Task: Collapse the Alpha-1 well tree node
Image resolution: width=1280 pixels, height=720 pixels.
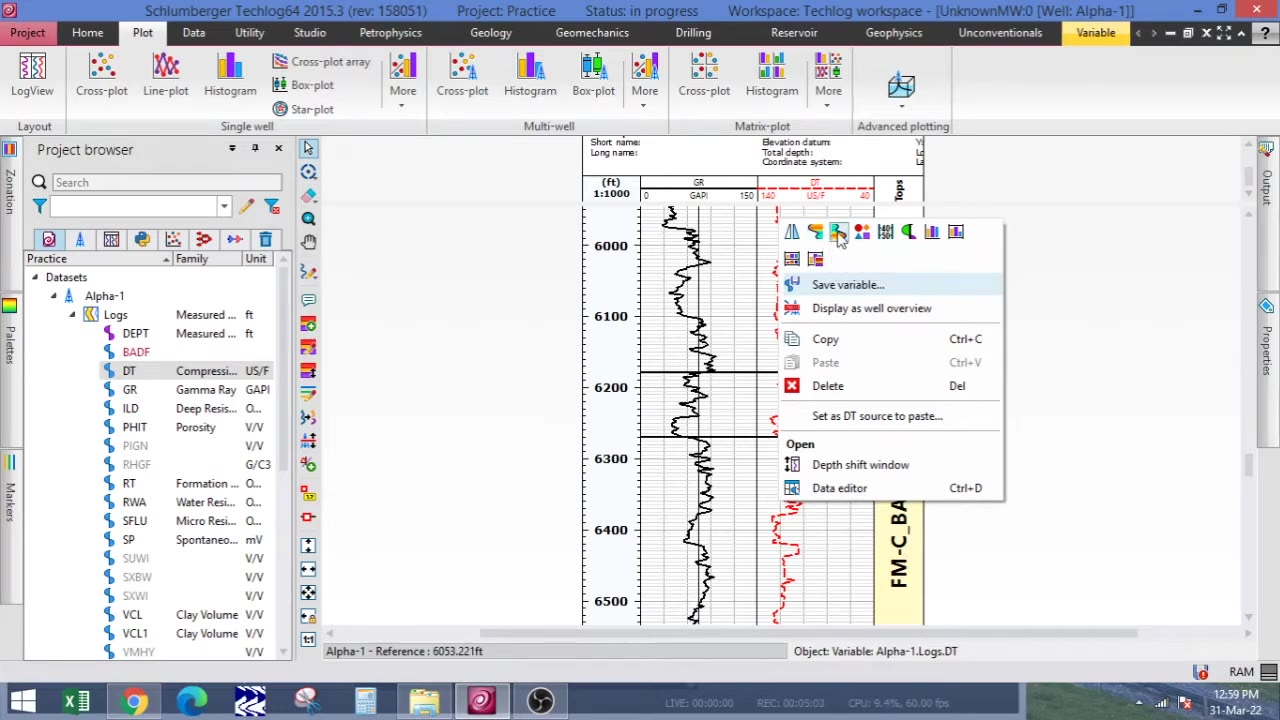Action: pyautogui.click(x=53, y=295)
